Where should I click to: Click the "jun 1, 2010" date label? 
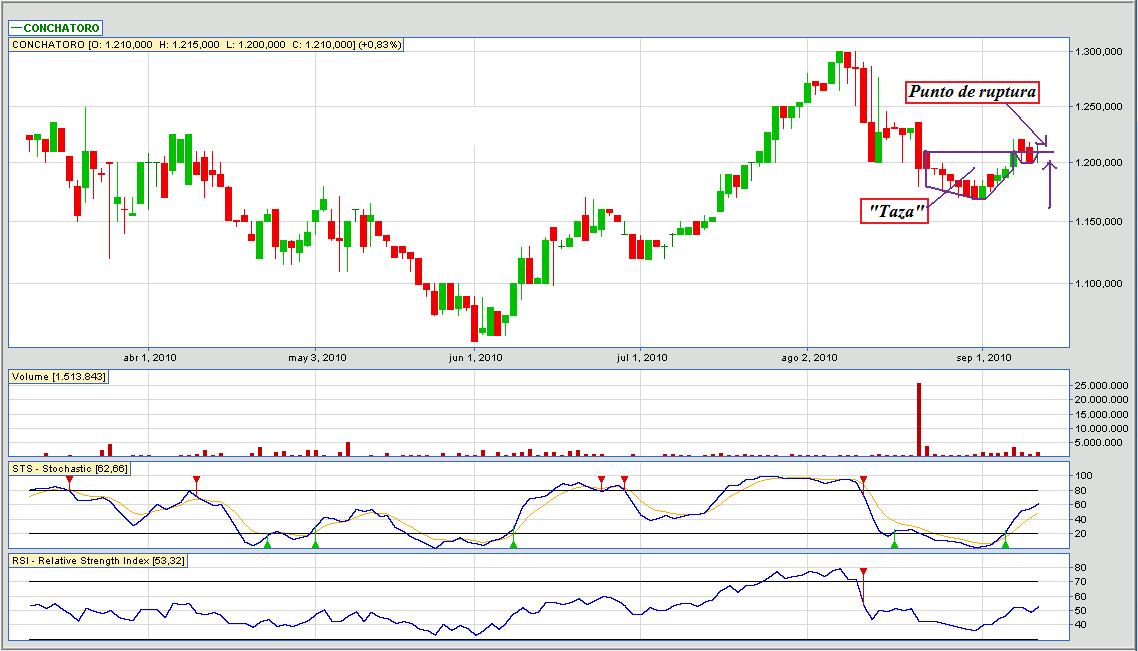pos(476,357)
